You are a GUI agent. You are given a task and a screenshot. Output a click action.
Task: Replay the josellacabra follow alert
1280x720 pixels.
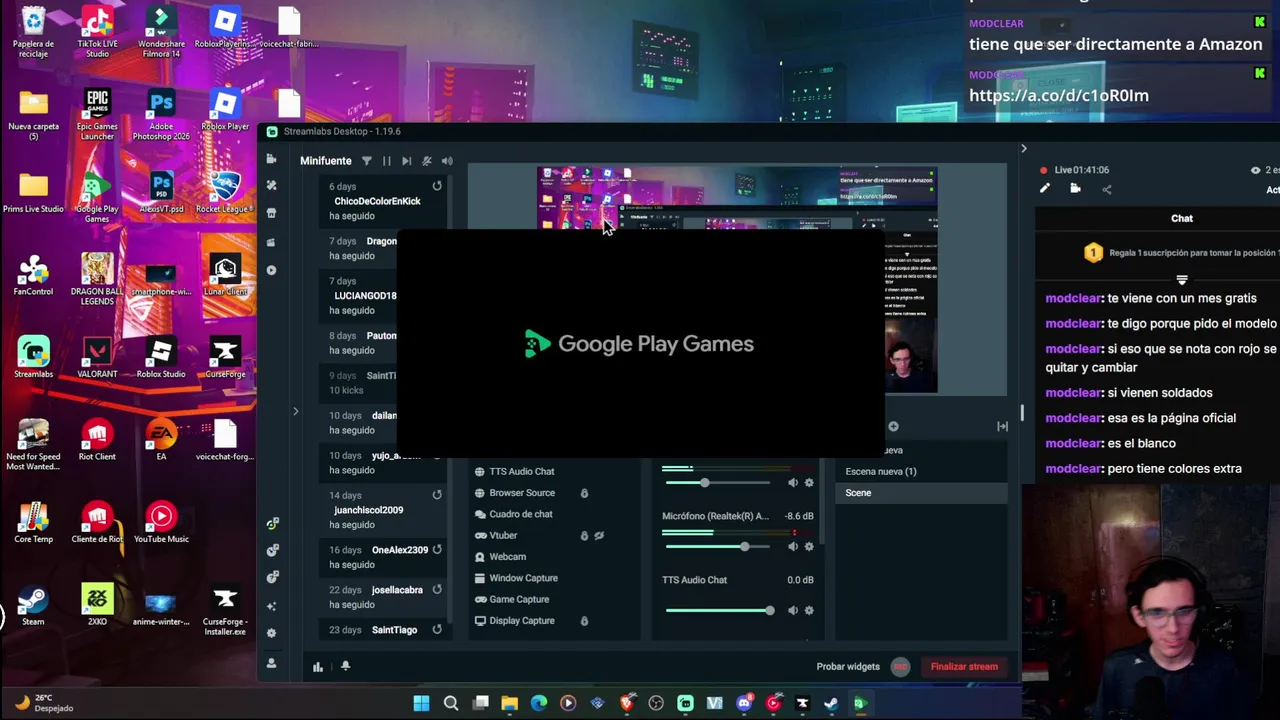coord(437,590)
